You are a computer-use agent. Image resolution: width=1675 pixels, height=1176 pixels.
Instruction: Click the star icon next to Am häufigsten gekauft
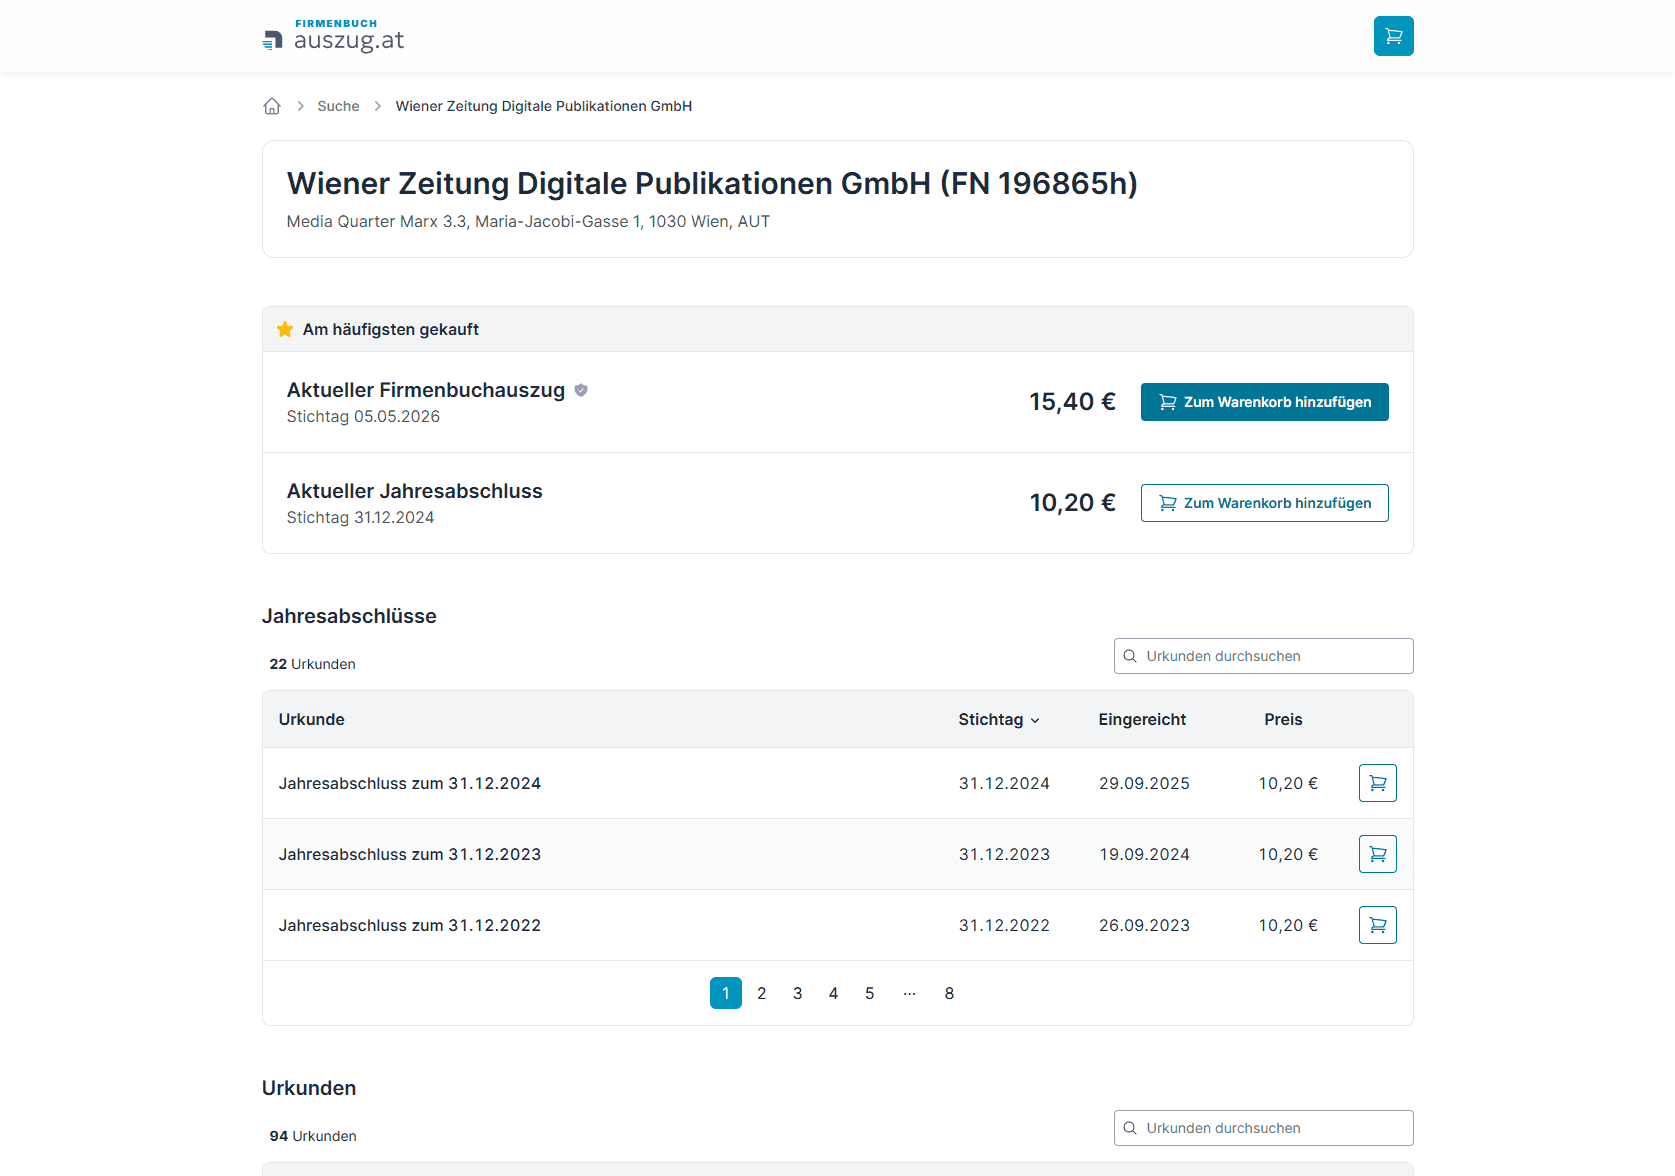285,329
